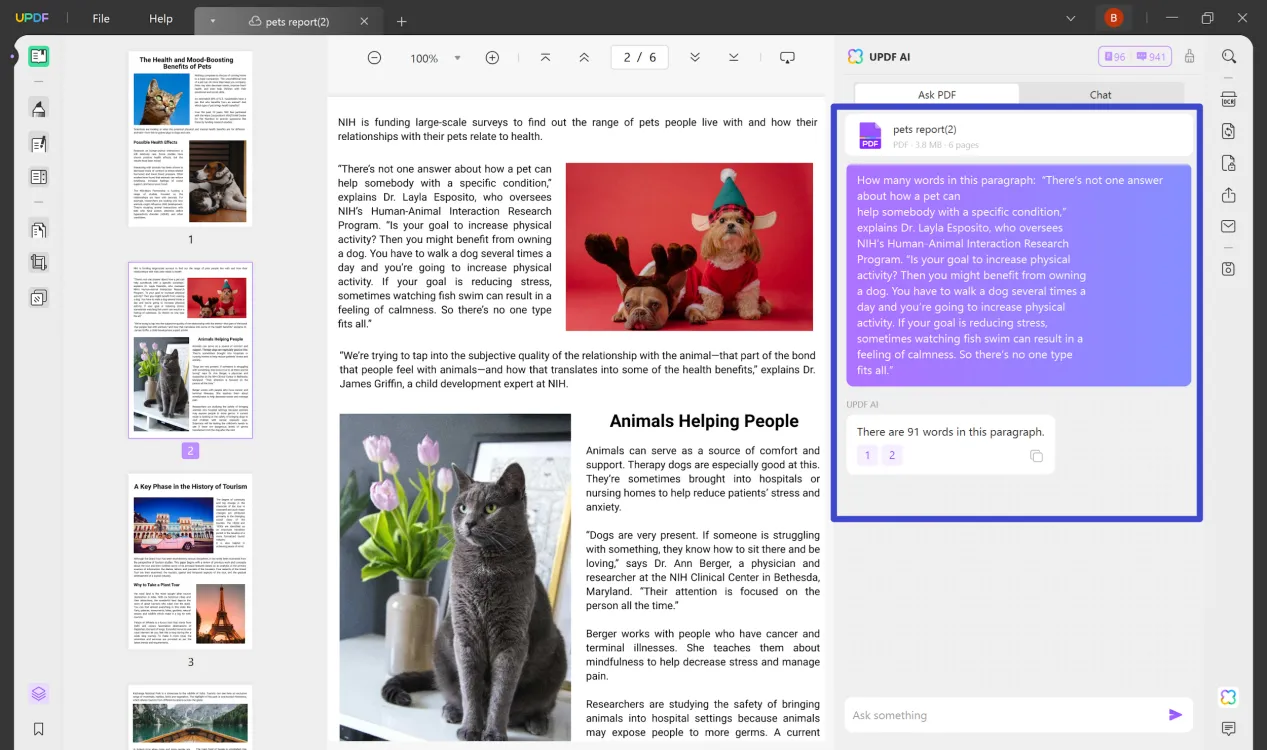This screenshot has height=750, width=1267.
Task: Open the zoom percentage dropdown
Action: [458, 58]
